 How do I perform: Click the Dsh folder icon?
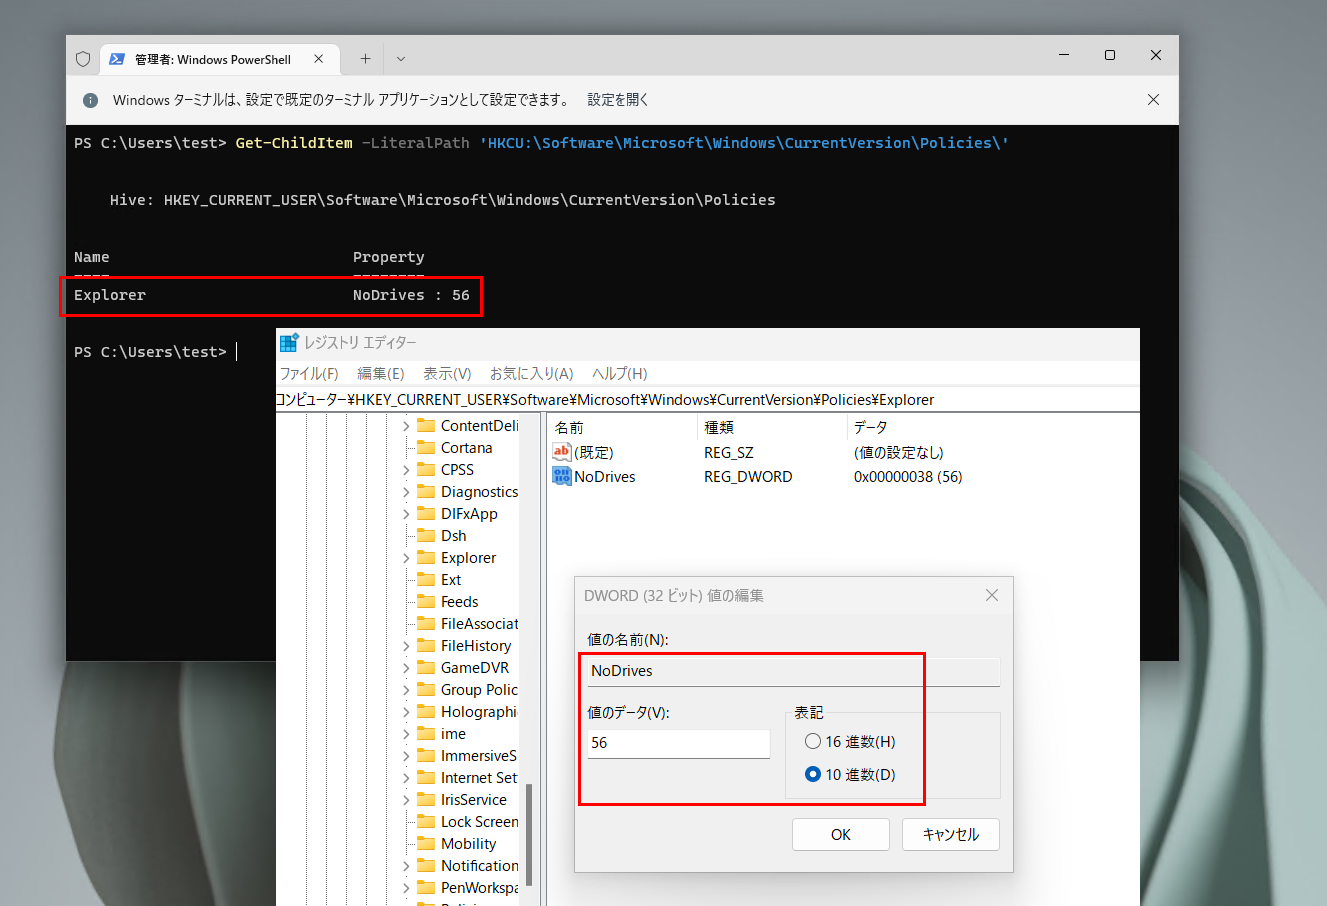tap(426, 535)
